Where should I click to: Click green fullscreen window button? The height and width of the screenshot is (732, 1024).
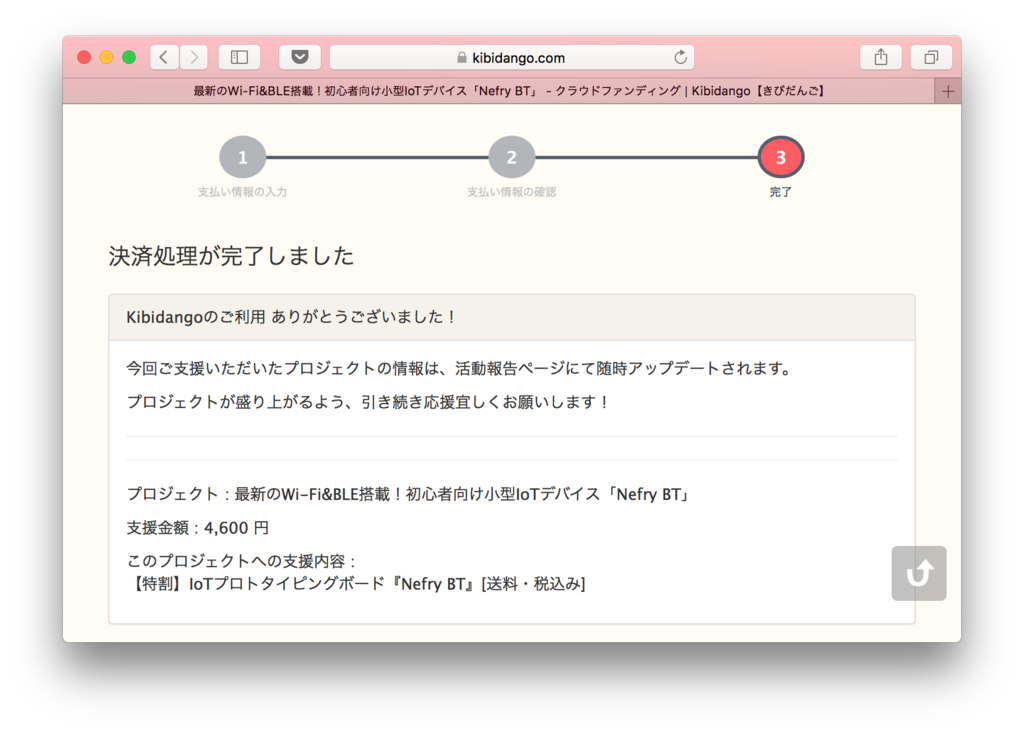click(x=129, y=57)
